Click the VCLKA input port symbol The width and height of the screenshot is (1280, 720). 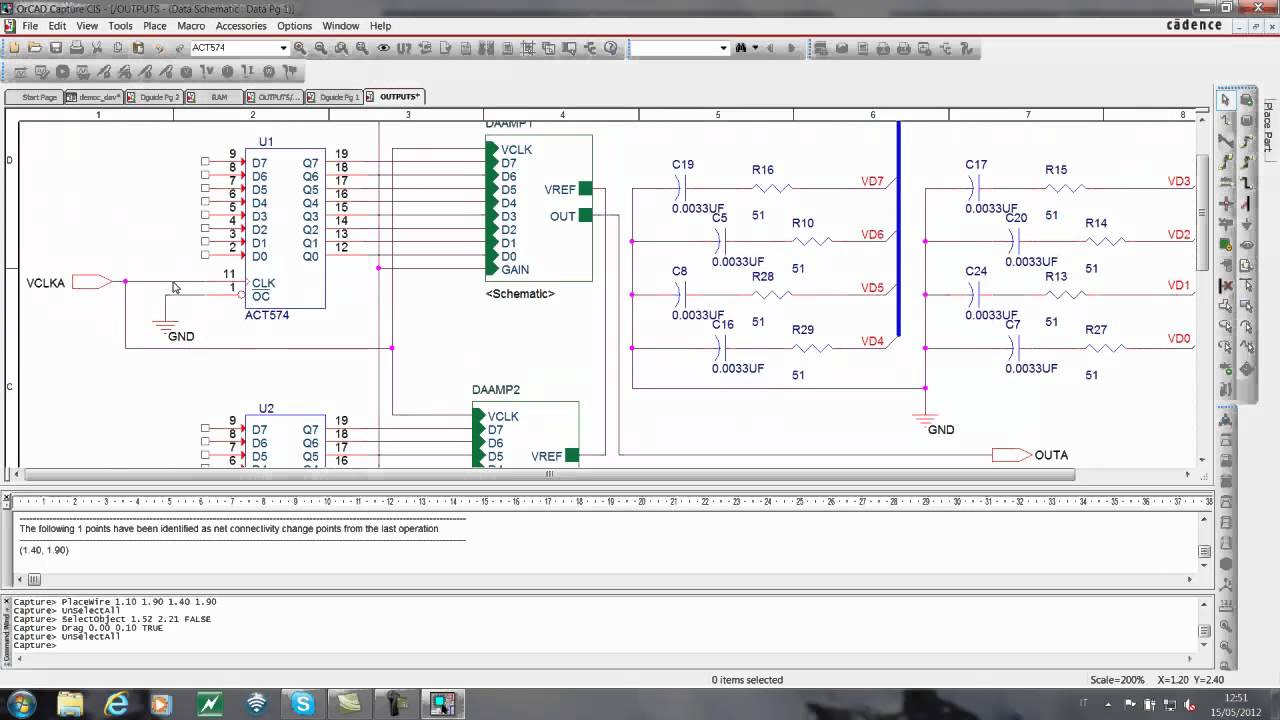(x=91, y=282)
